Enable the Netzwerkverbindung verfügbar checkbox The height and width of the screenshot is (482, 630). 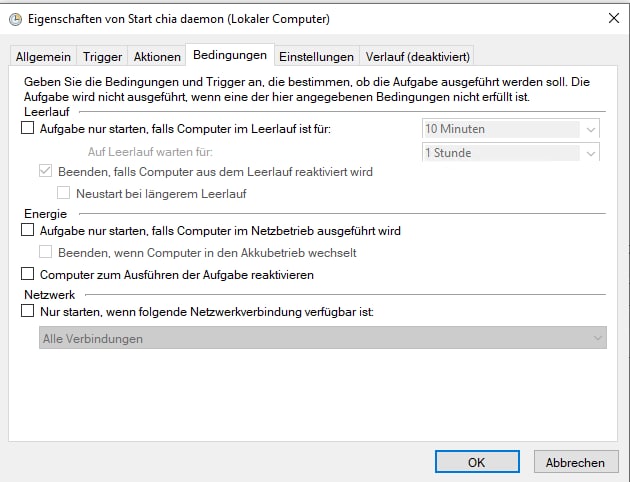(27, 311)
